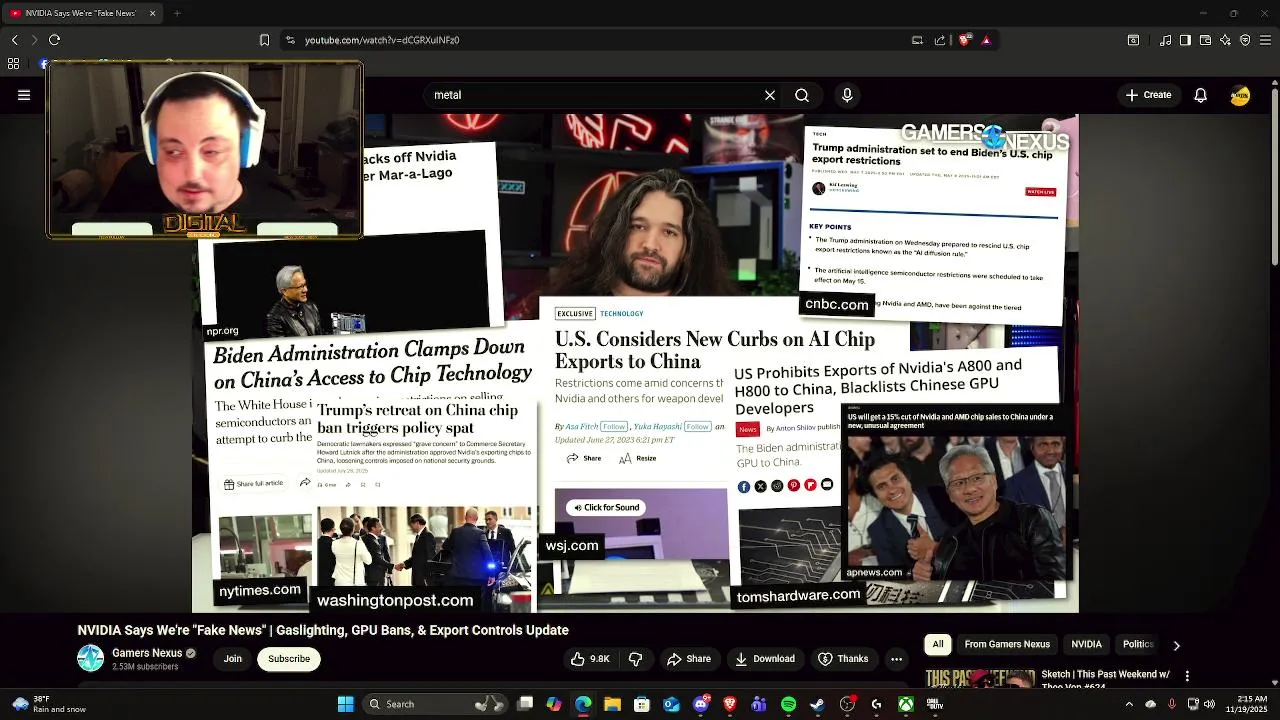Share this page from address bar
Screen dimensions: 1280x720
click(940, 40)
